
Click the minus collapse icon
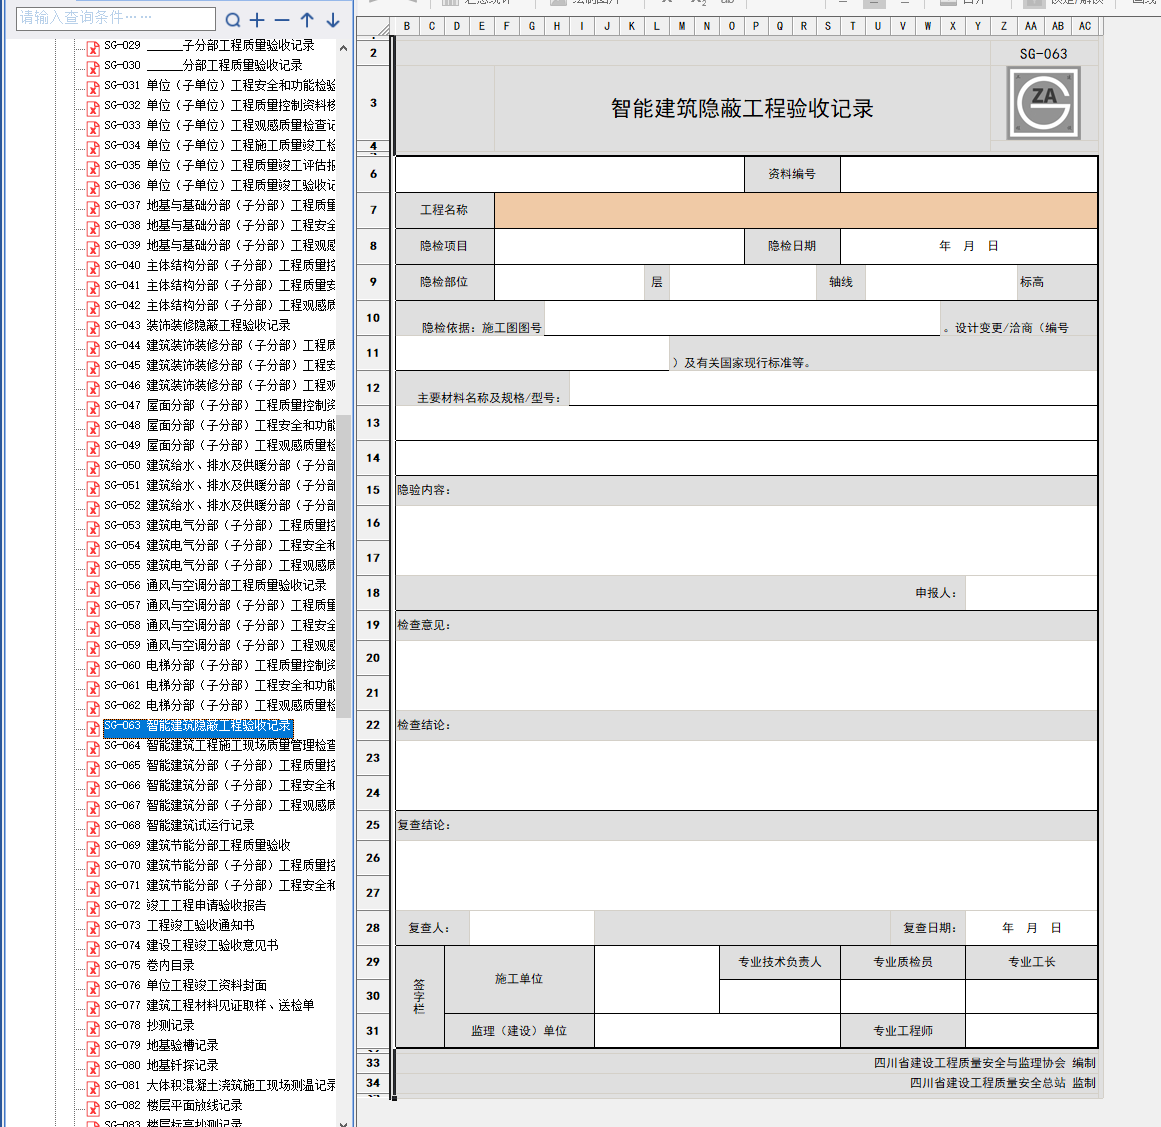pyautogui.click(x=282, y=20)
